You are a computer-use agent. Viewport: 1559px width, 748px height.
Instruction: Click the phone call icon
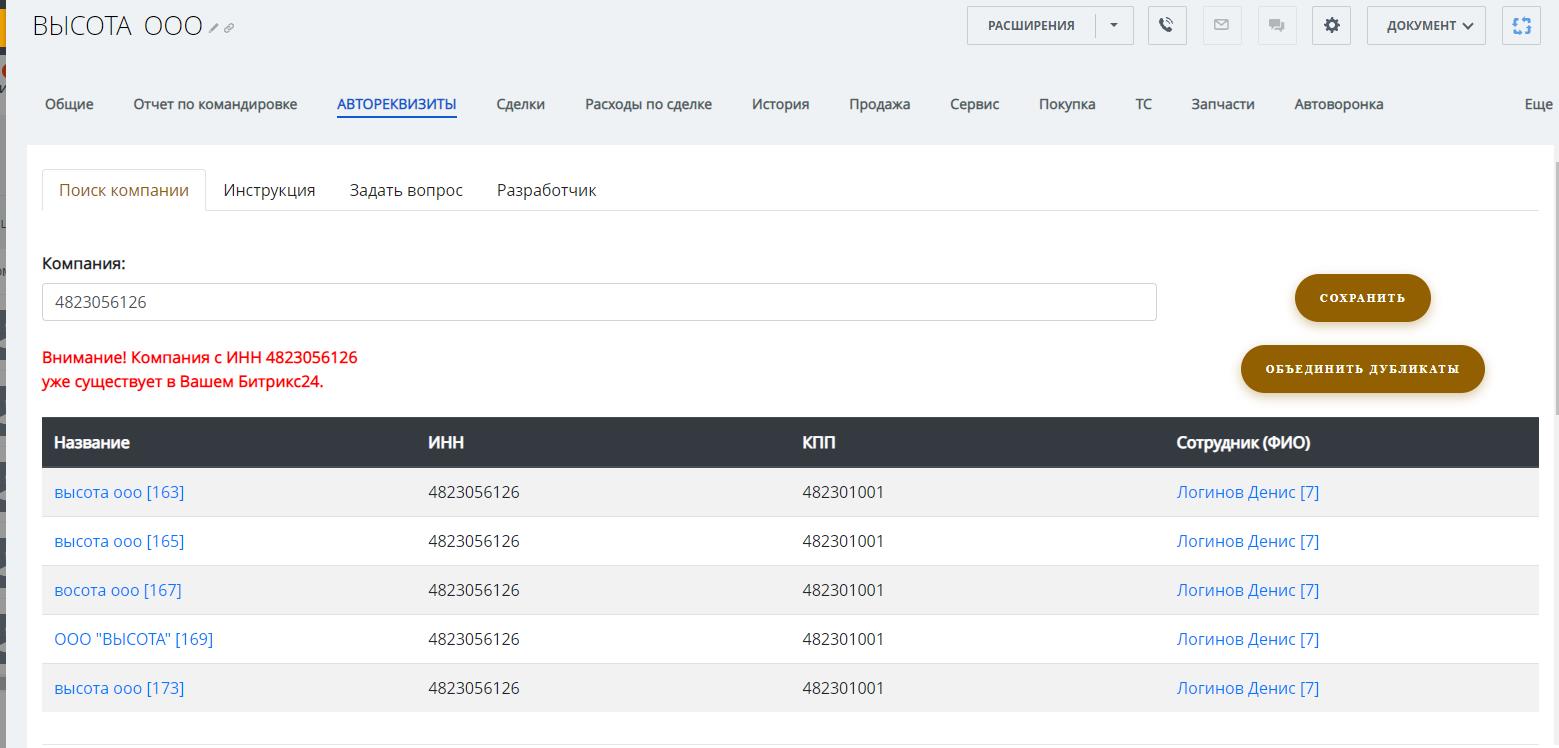click(1166, 26)
